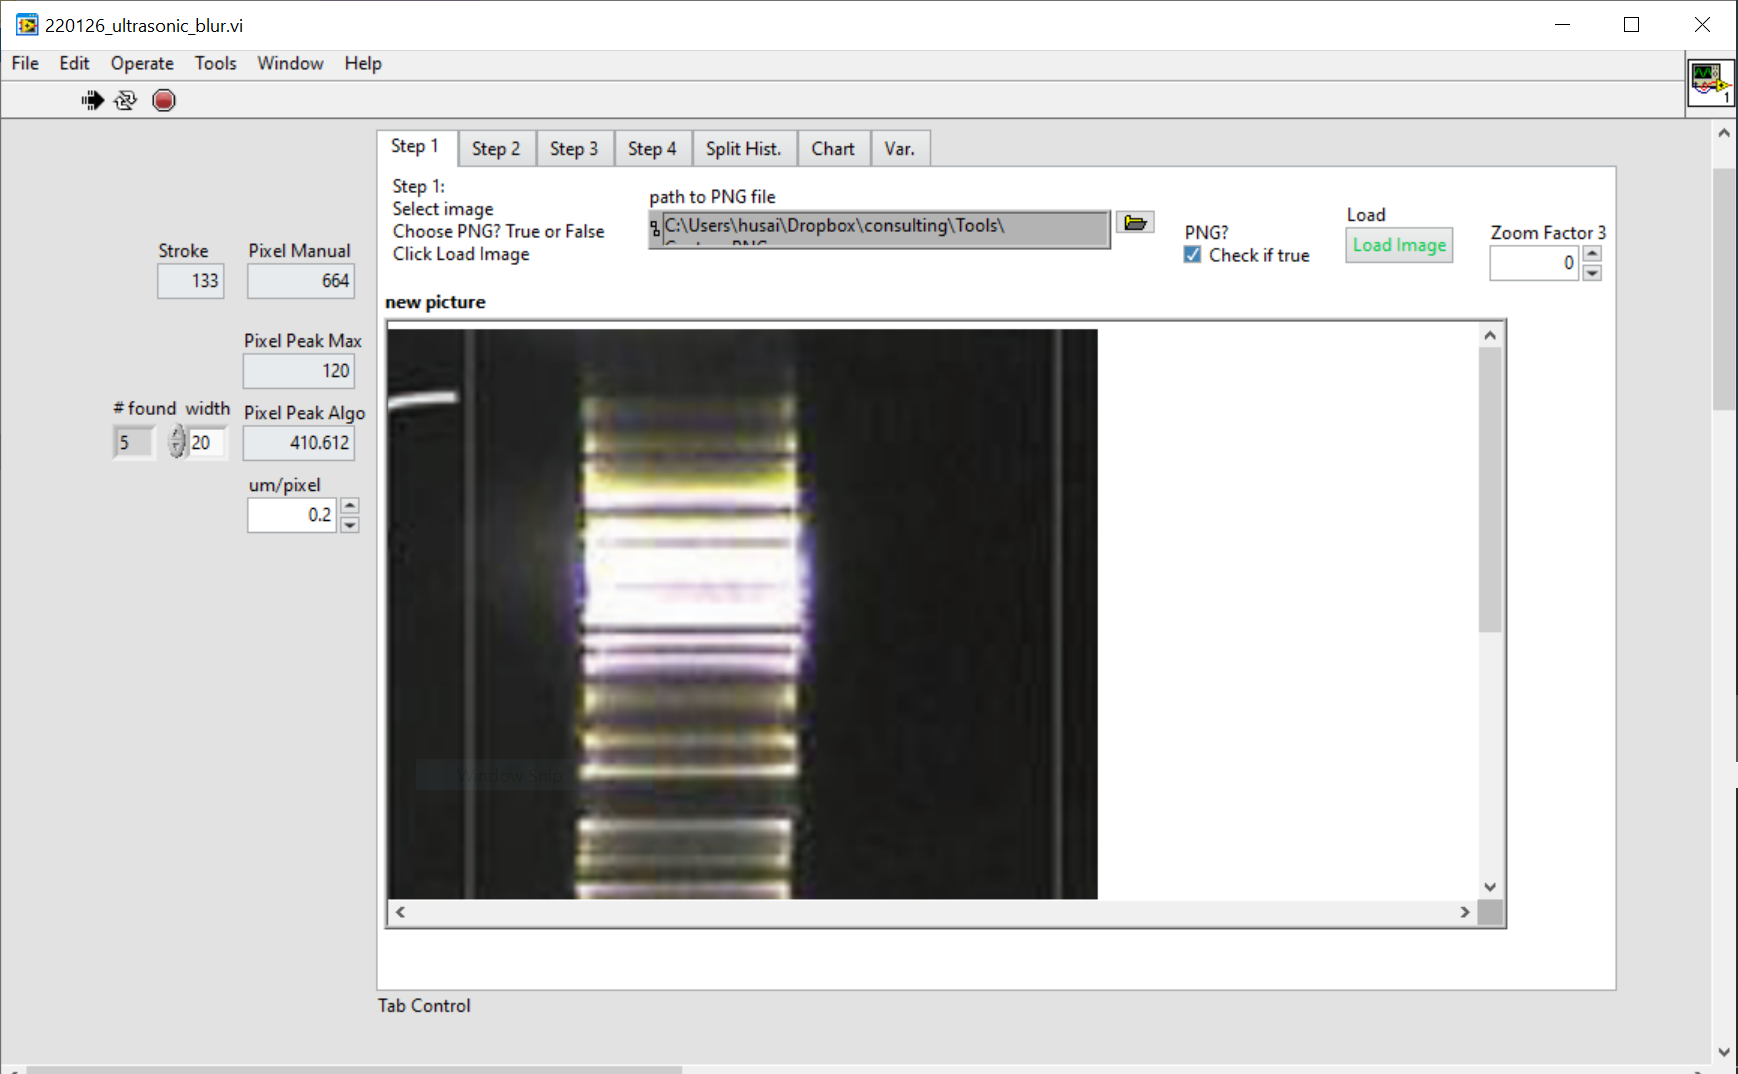Switch to the Step 3 tab
The width and height of the screenshot is (1738, 1074).
click(x=574, y=149)
